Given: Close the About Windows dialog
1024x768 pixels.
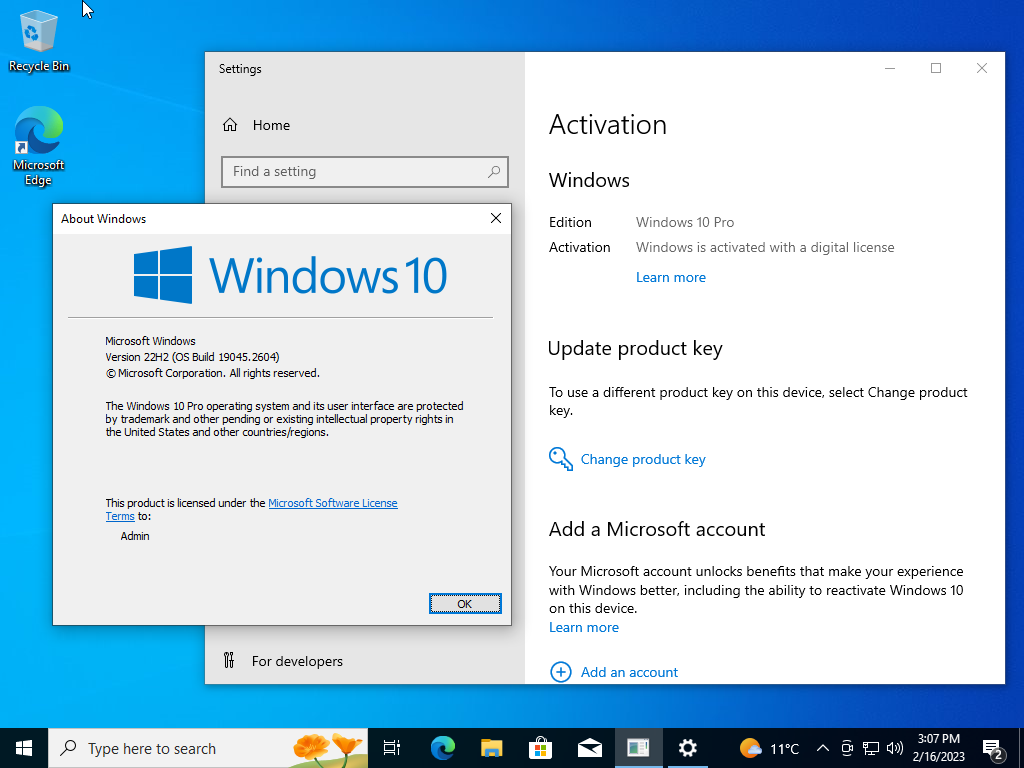Looking at the screenshot, I should click(496, 218).
